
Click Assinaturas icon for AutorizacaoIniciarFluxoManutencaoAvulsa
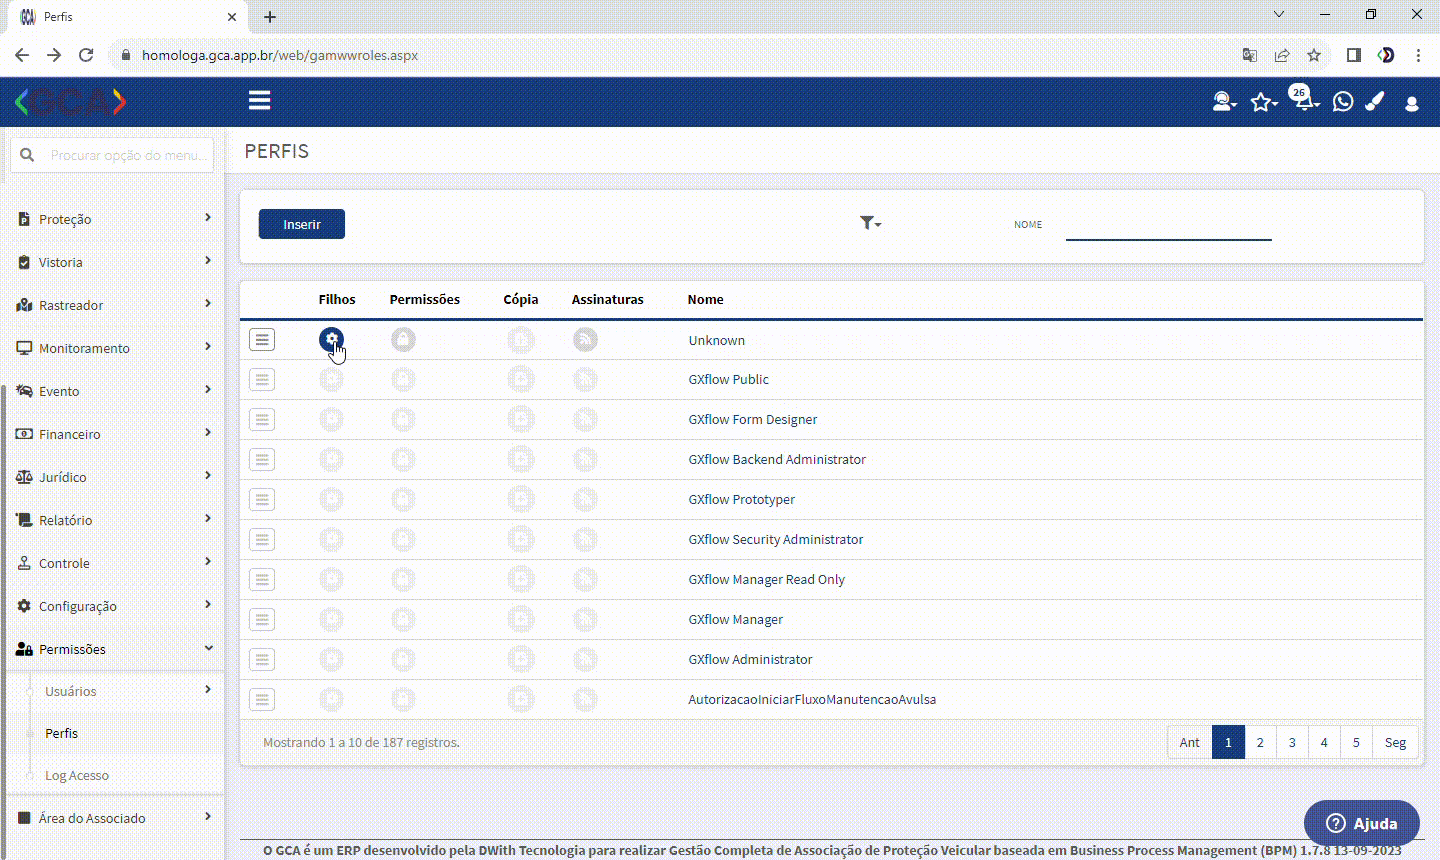click(585, 700)
